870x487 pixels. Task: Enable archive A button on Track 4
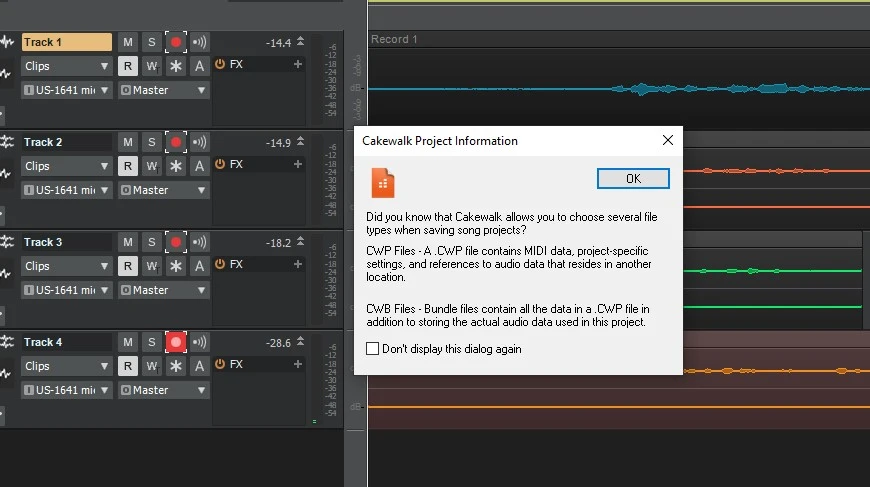point(199,366)
